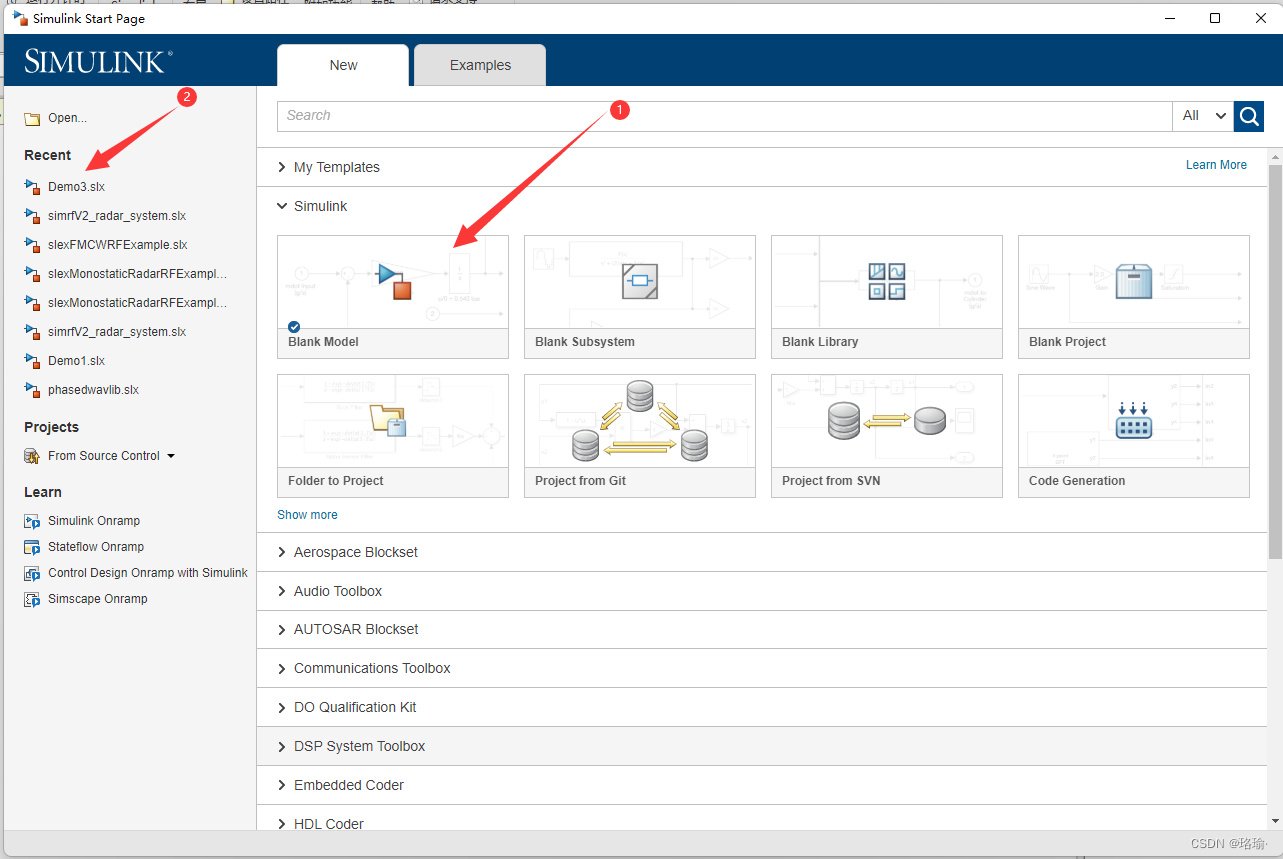
Task: Open the All filter dropdown
Action: (x=1202, y=115)
